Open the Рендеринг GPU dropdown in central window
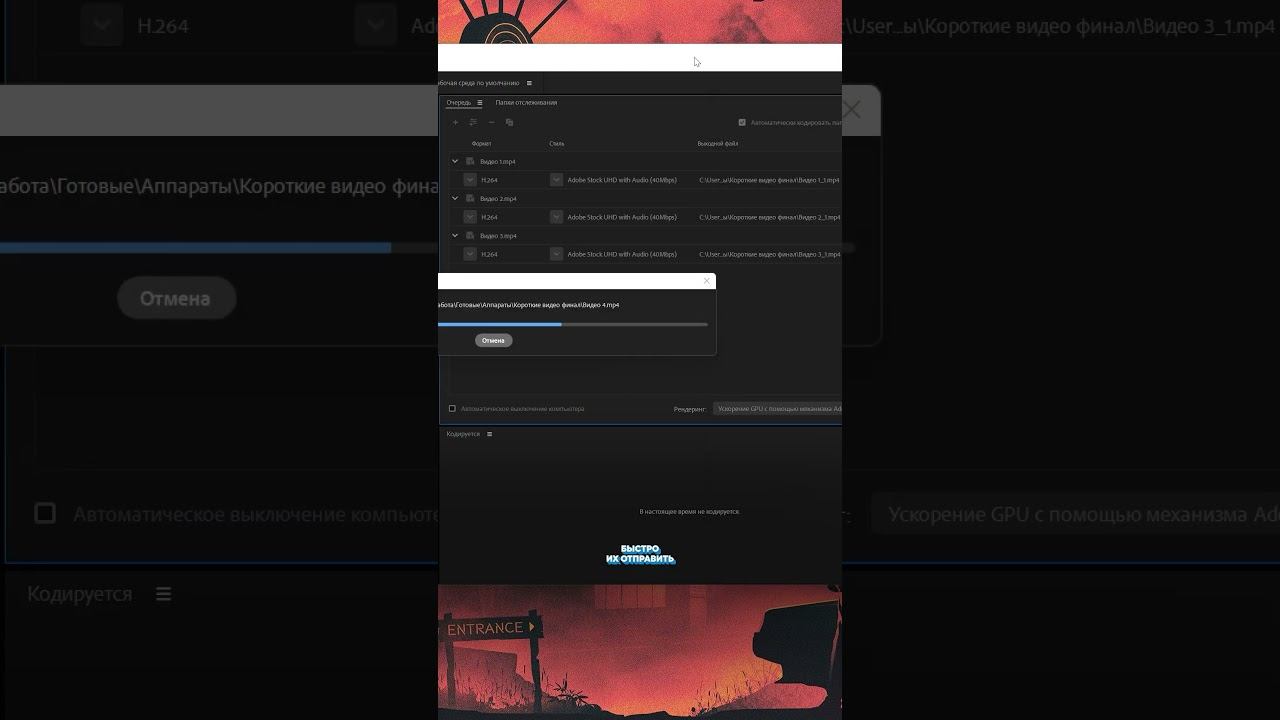The width and height of the screenshot is (1280, 720). click(778, 408)
